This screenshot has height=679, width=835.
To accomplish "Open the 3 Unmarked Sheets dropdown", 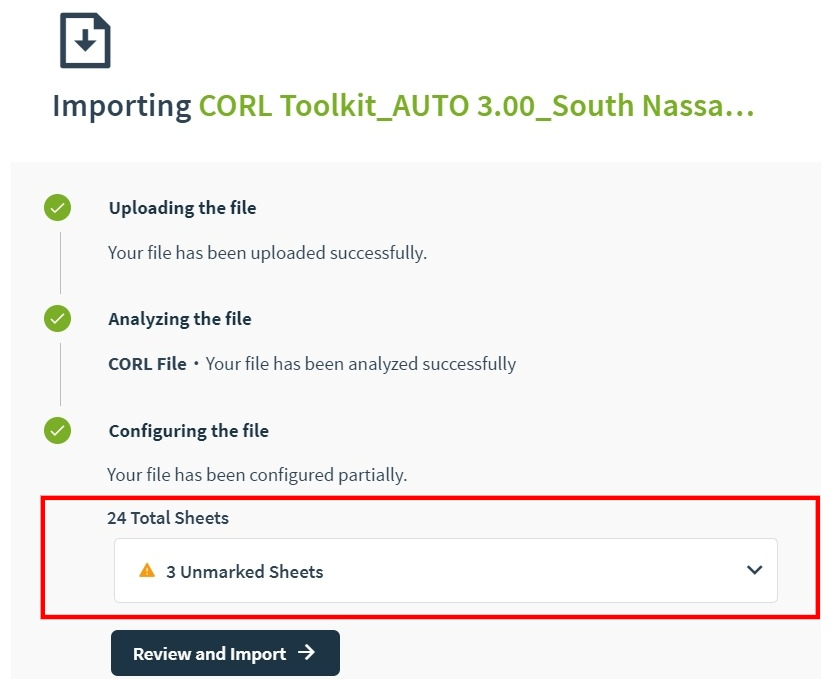I will (x=446, y=570).
